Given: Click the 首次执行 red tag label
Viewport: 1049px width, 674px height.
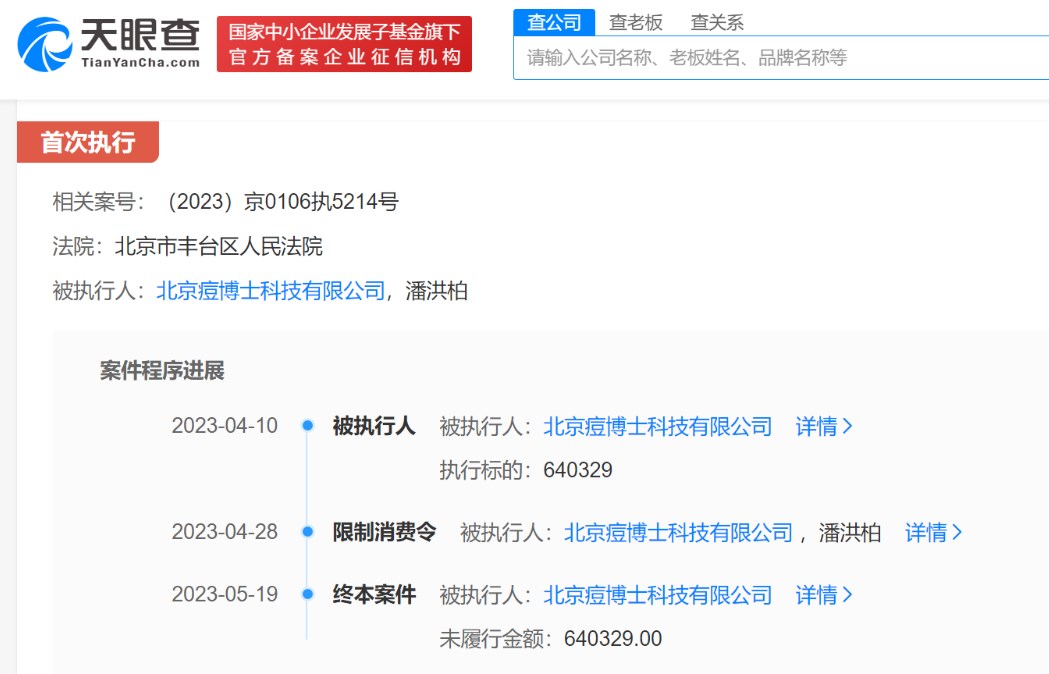Looking at the screenshot, I should [x=88, y=142].
